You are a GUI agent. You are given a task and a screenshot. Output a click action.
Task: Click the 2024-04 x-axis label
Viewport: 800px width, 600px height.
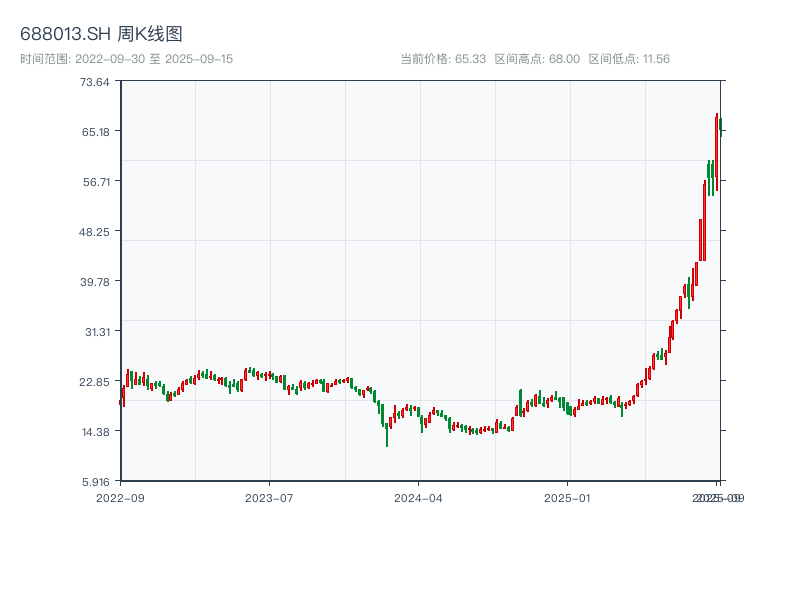click(418, 498)
